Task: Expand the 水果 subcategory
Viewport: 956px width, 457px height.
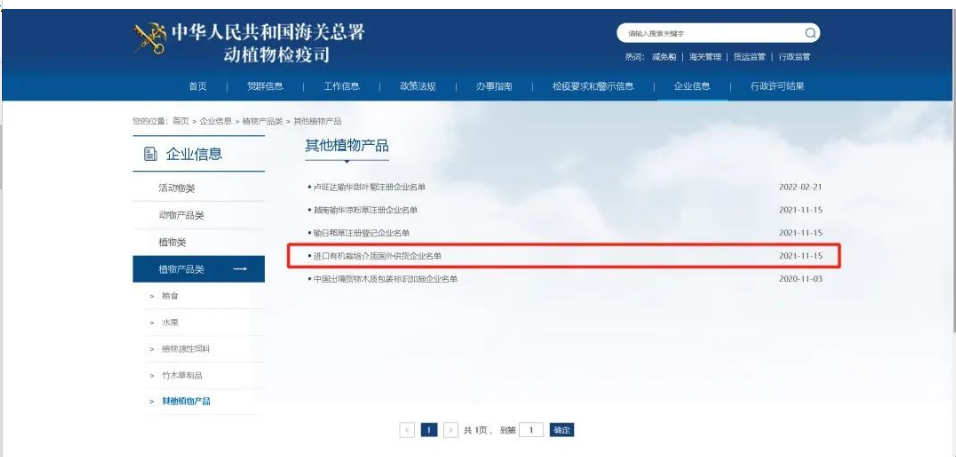Action: [169, 323]
